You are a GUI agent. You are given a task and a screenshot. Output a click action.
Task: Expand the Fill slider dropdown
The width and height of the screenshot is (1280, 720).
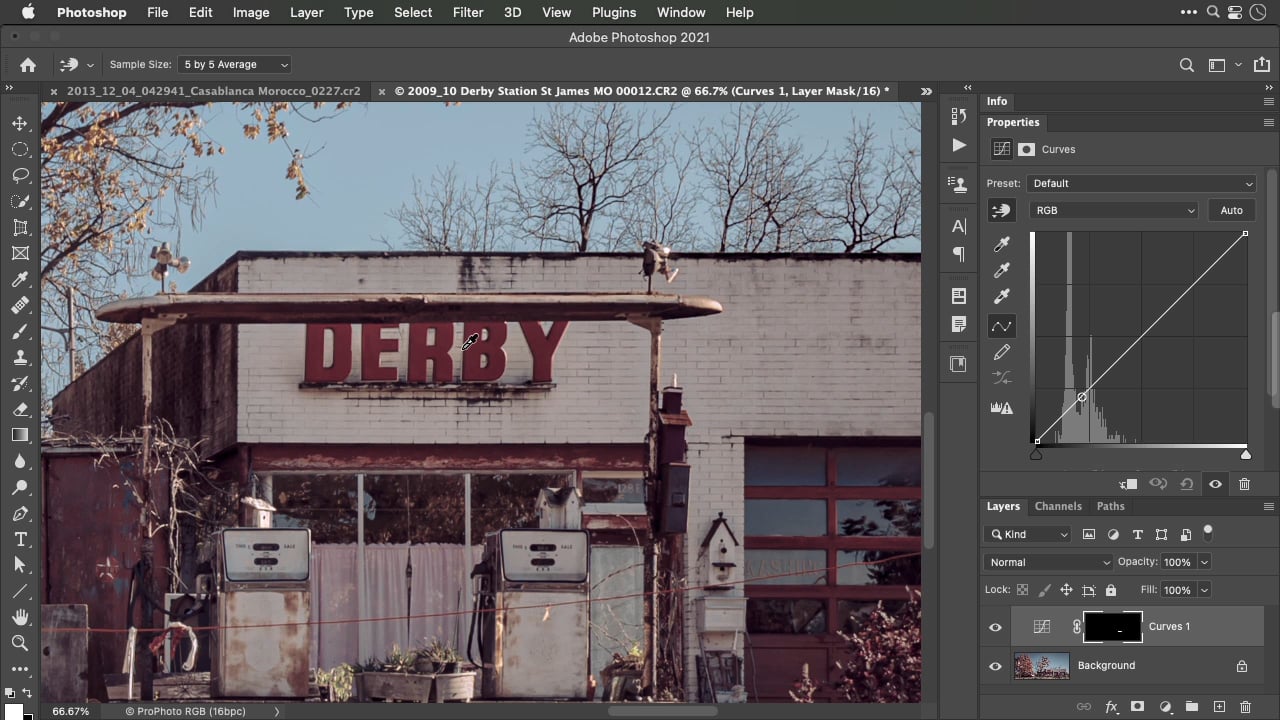point(1204,590)
